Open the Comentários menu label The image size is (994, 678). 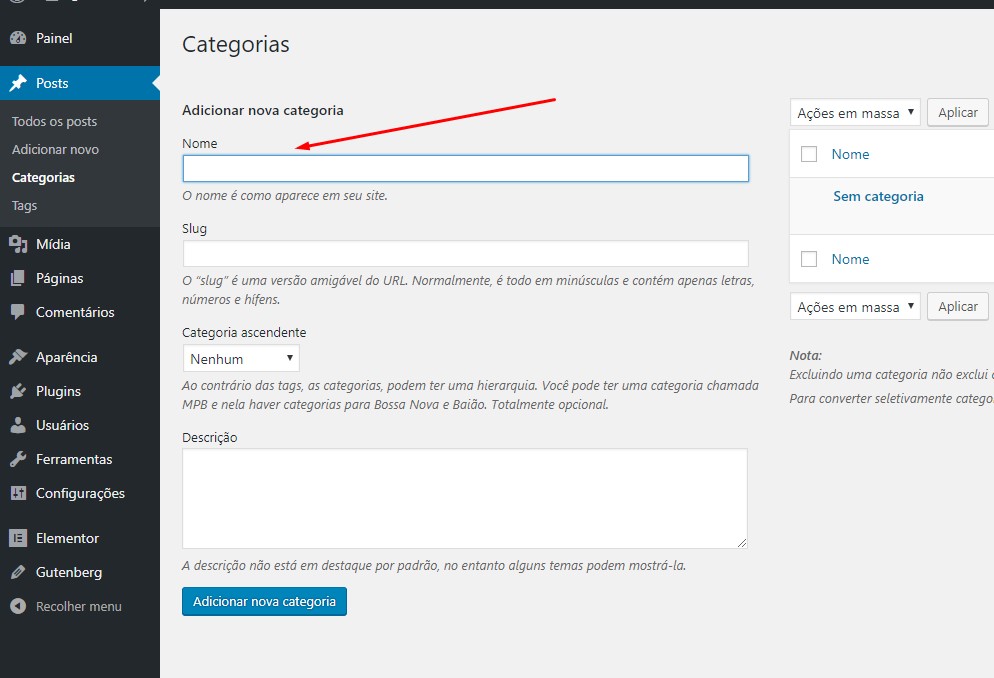(x=75, y=312)
